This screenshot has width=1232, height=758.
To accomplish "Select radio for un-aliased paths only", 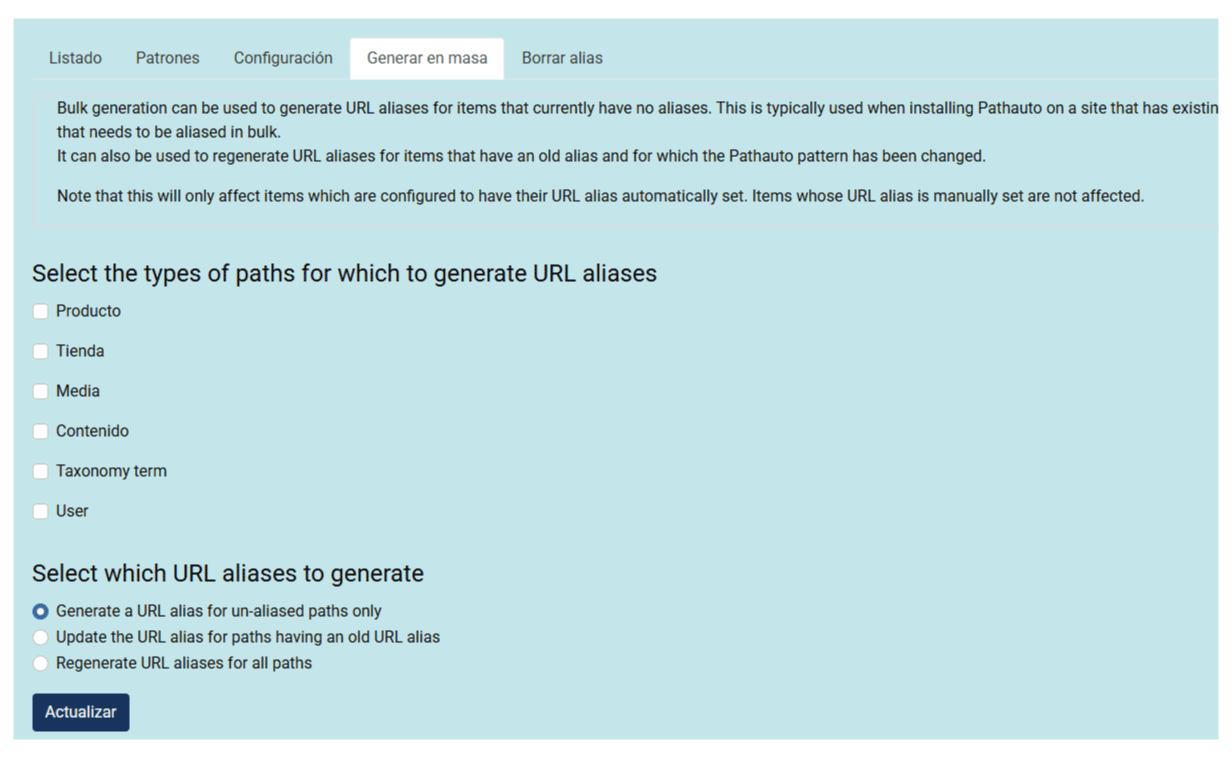I will click(40, 611).
